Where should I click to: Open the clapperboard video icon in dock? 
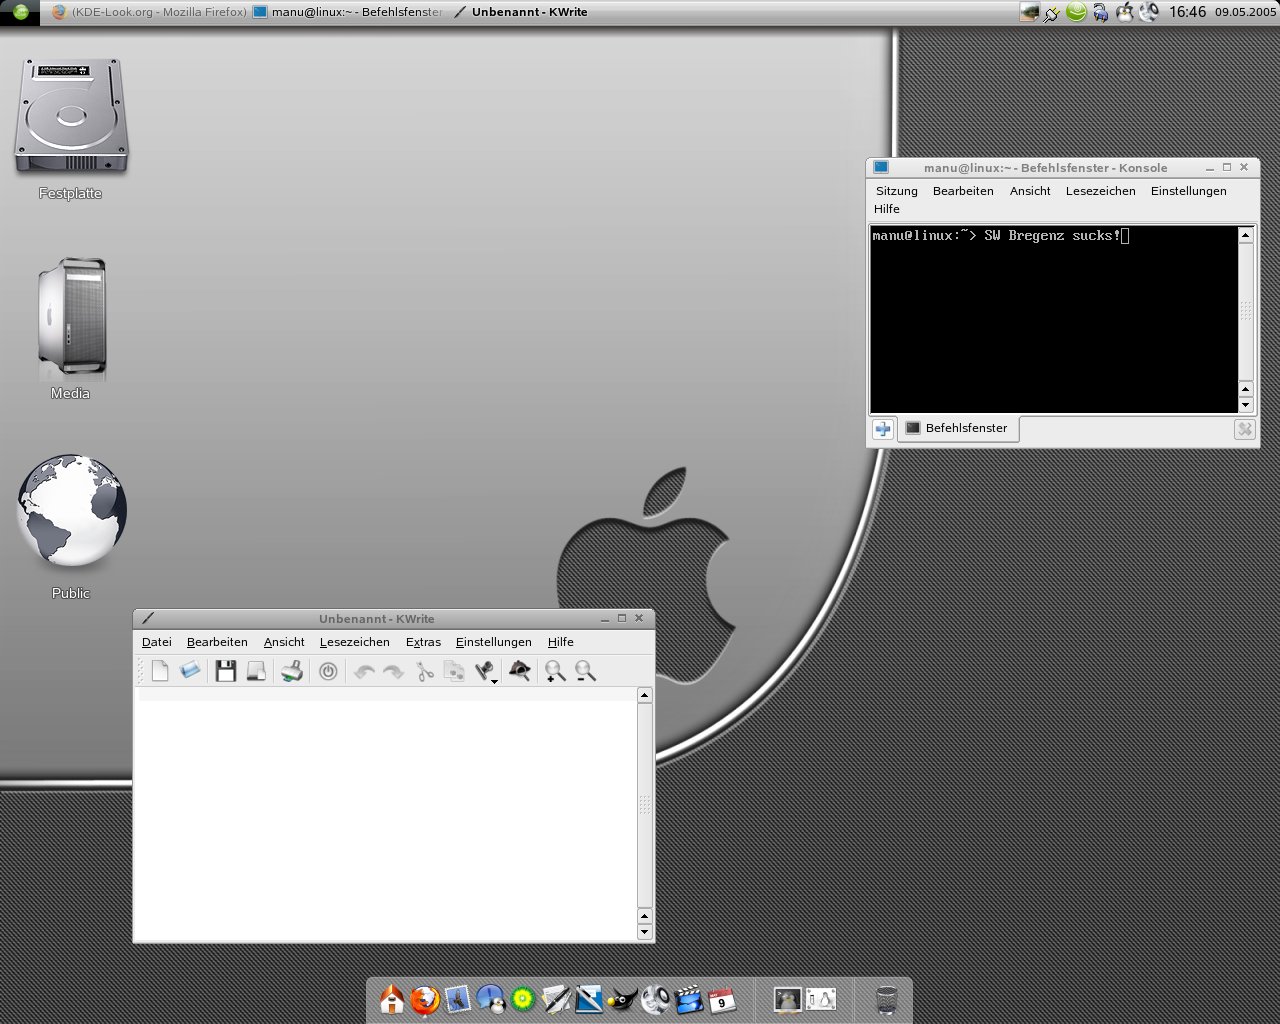[688, 999]
